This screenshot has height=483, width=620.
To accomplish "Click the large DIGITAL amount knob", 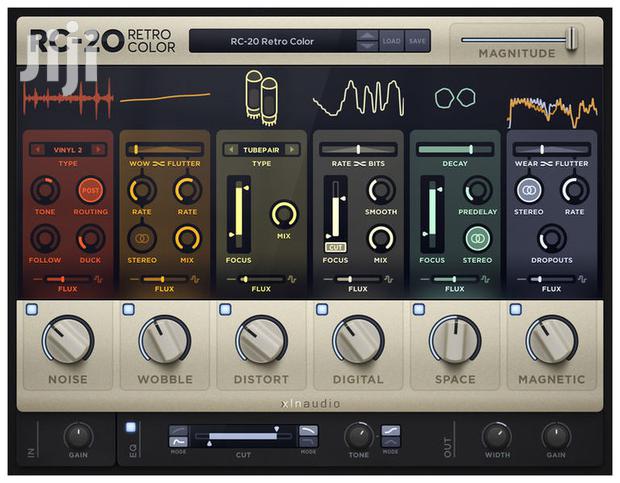I will click(x=358, y=340).
